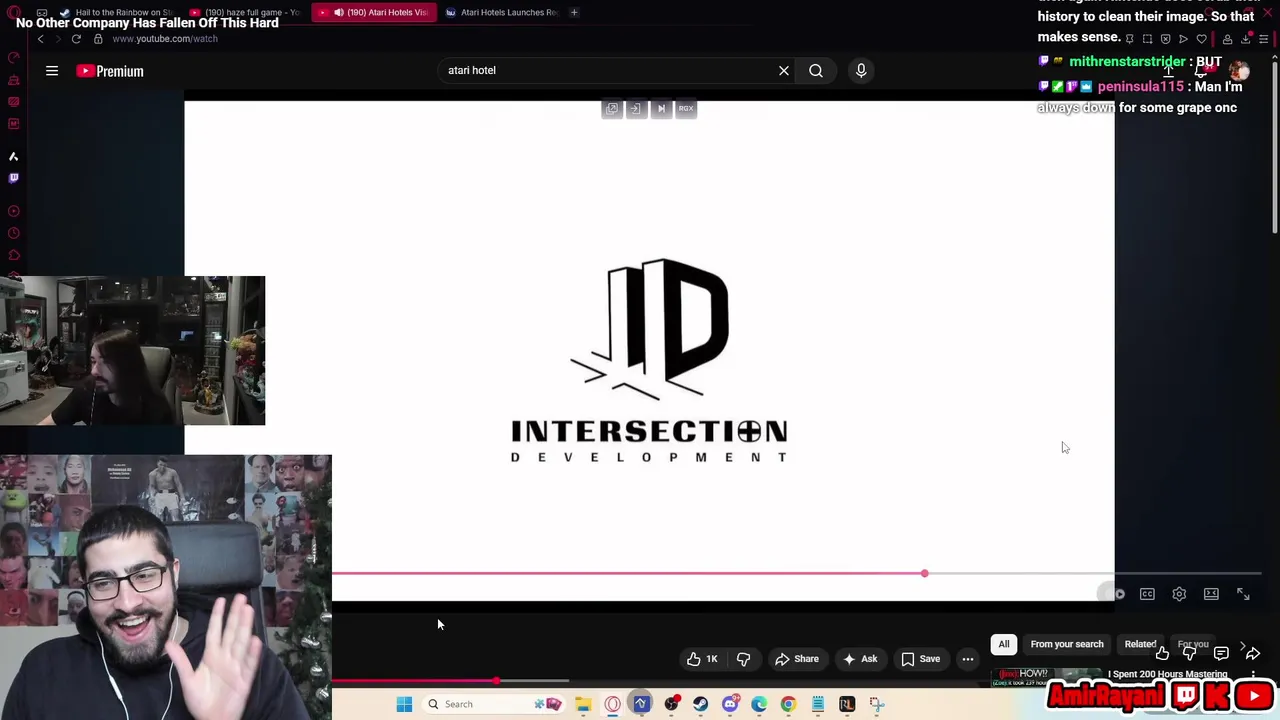Open Aria AI in Opera sidebar
This screenshot has height=720, width=1280.
pyautogui.click(x=13, y=156)
